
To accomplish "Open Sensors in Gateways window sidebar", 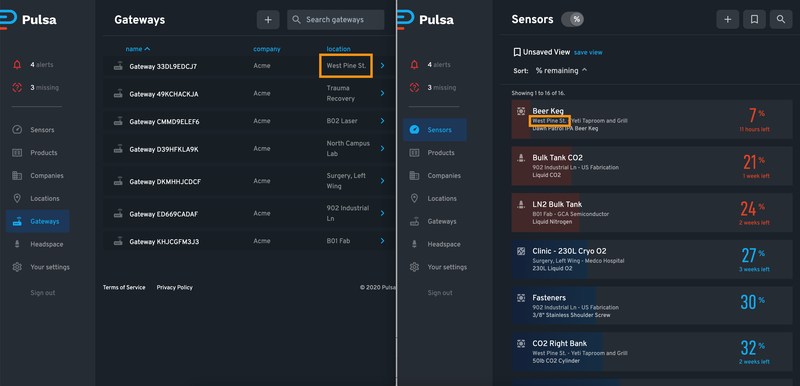I will click(x=38, y=130).
